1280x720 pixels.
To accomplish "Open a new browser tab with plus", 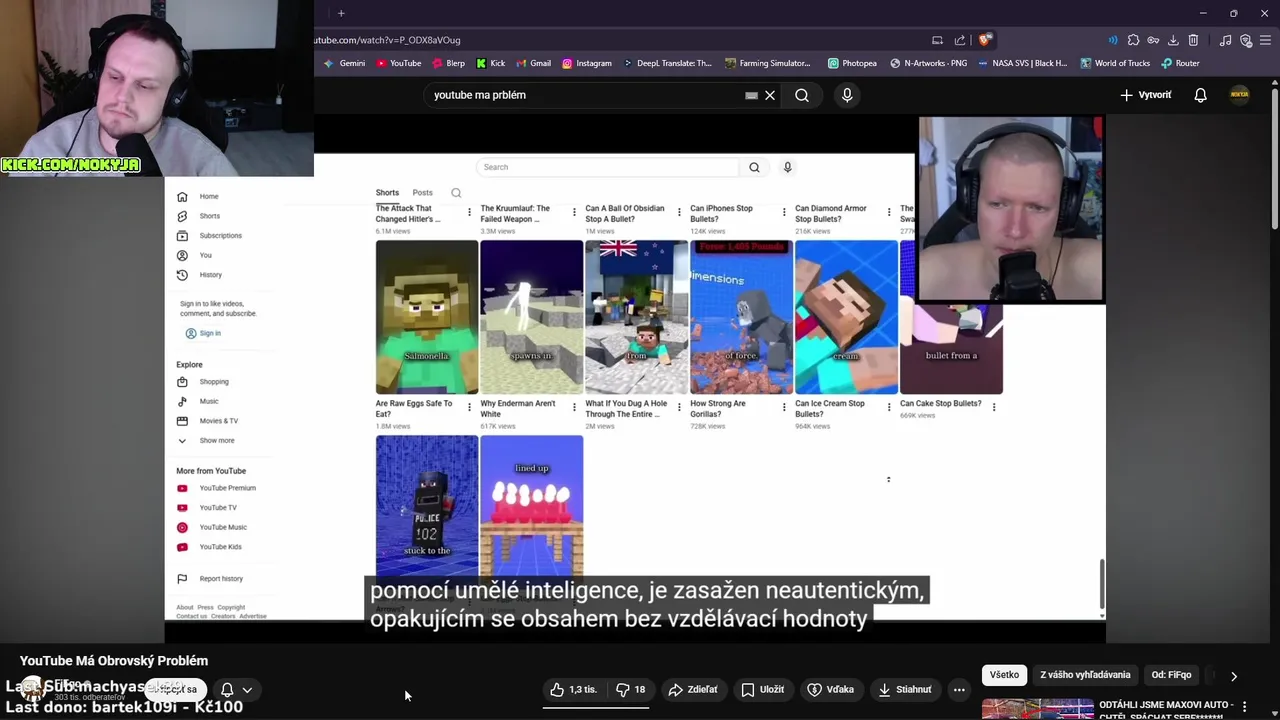I will (x=341, y=13).
